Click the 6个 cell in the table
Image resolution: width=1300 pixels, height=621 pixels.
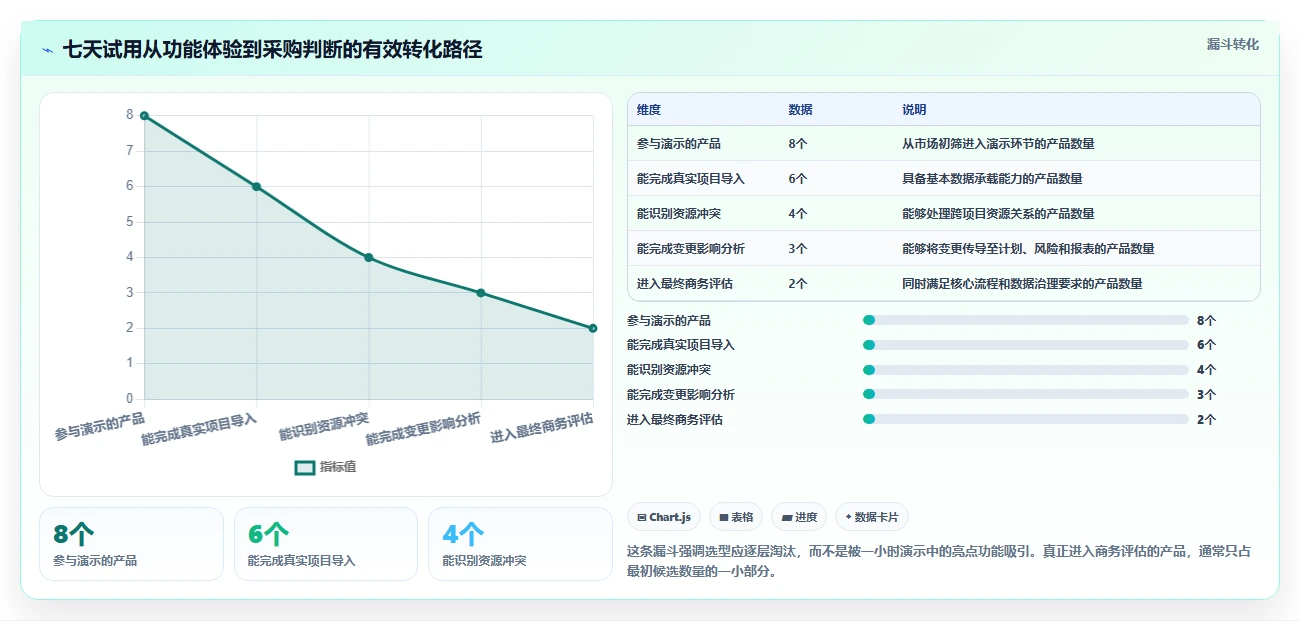click(798, 179)
